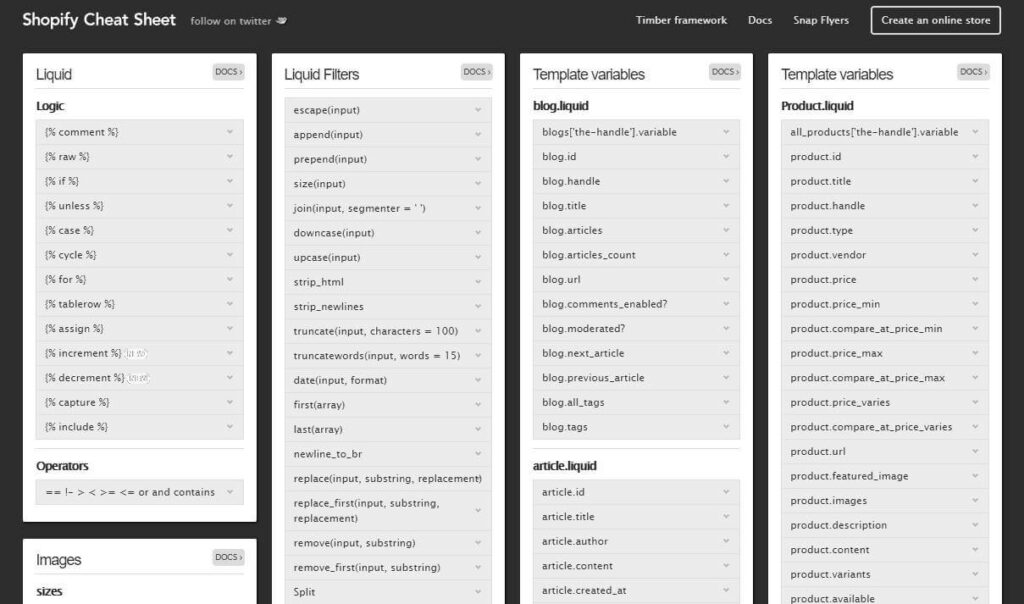Expand the blog.articles_count row chevron
Viewport: 1024px width, 604px height.
pos(726,255)
